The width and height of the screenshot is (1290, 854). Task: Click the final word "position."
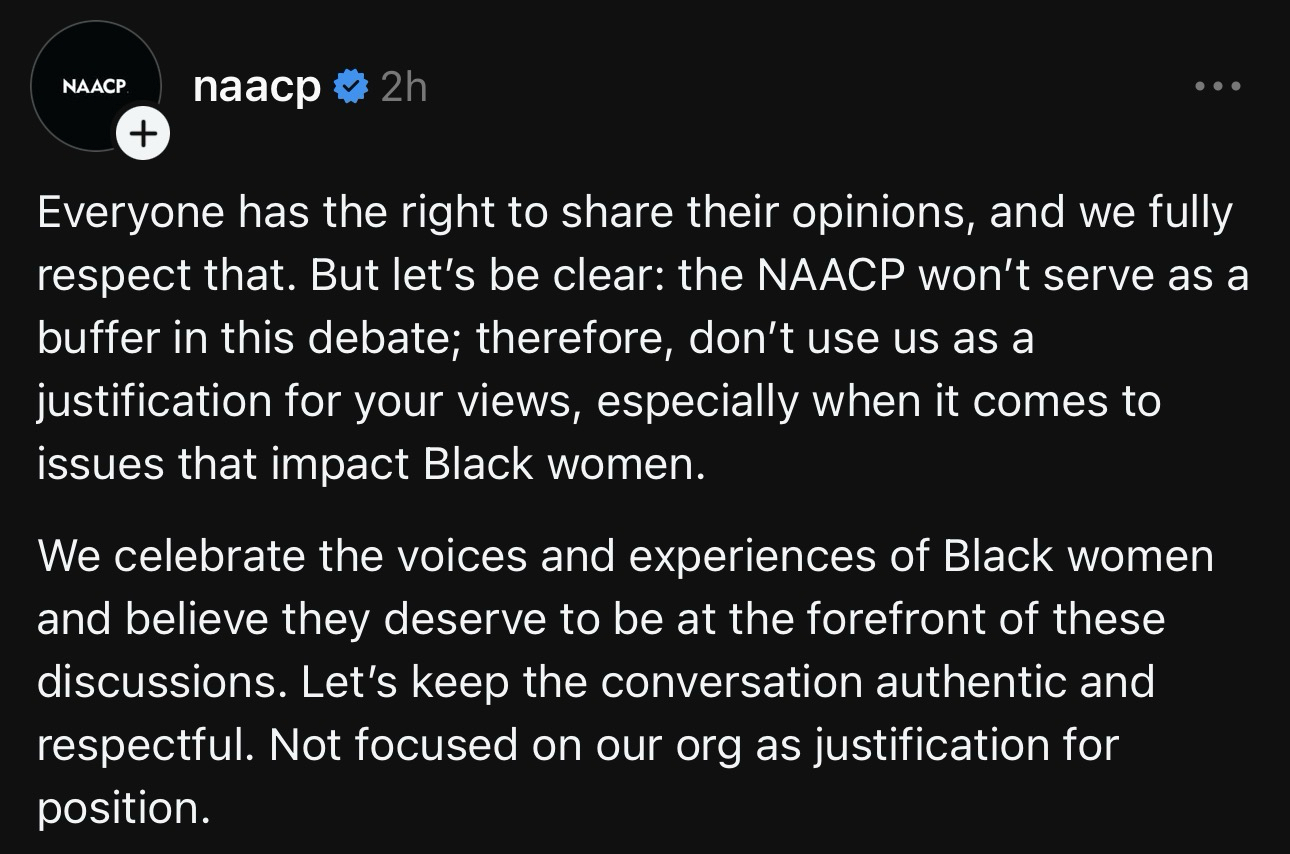point(124,808)
